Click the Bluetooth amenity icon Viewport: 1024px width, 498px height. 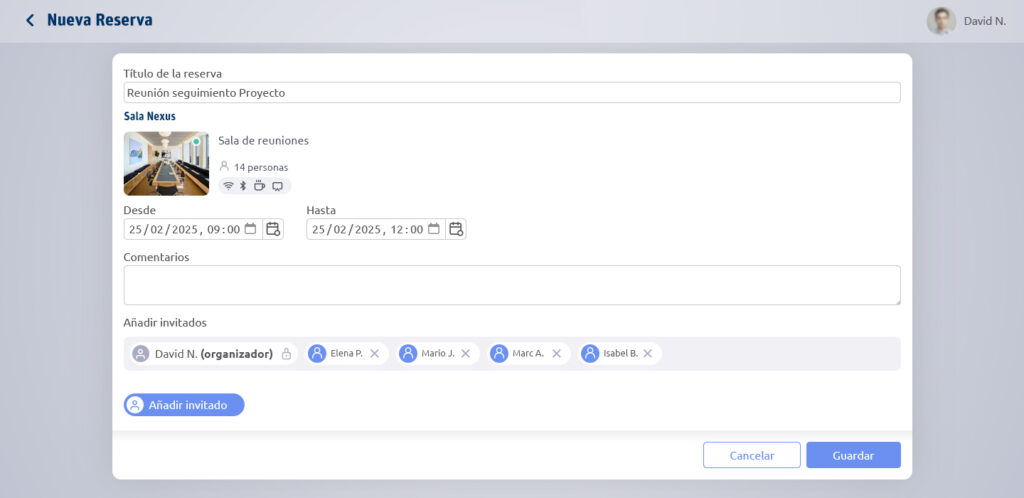pyautogui.click(x=243, y=186)
